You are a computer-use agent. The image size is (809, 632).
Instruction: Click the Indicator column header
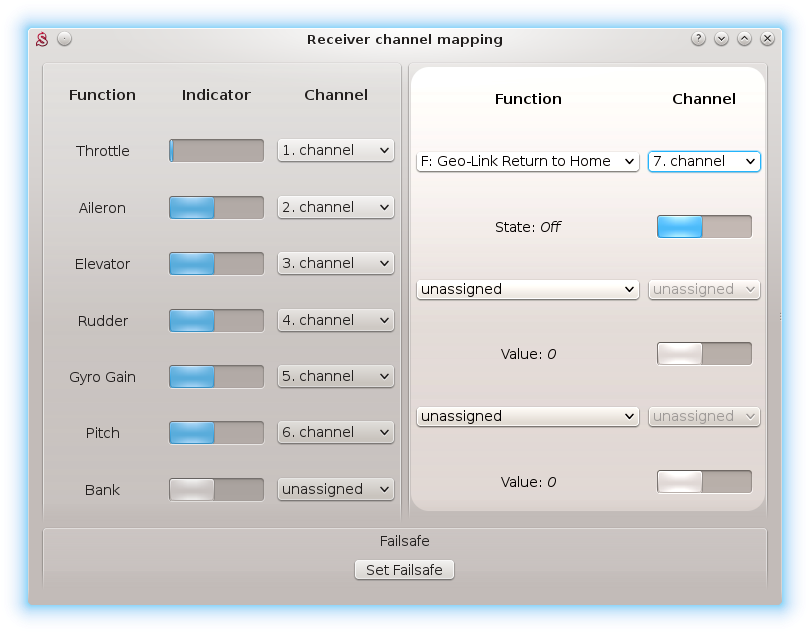[x=216, y=95]
